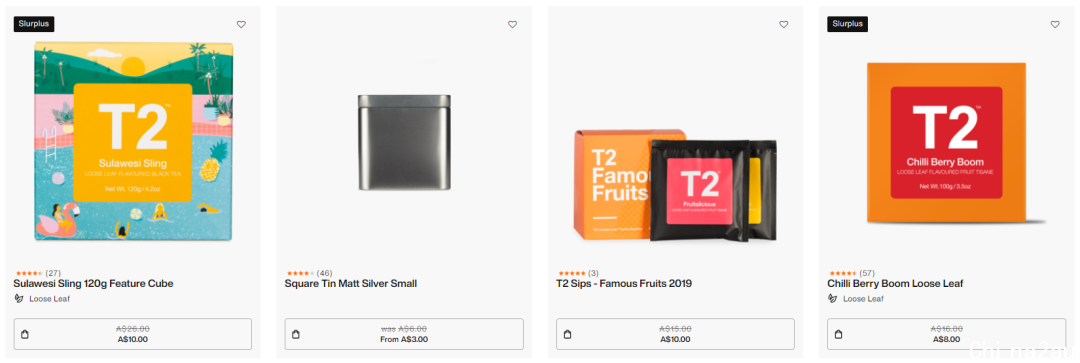Add Chilli Berry Boom A$8.00 to bag
This screenshot has width=1080, height=363.
(946, 334)
